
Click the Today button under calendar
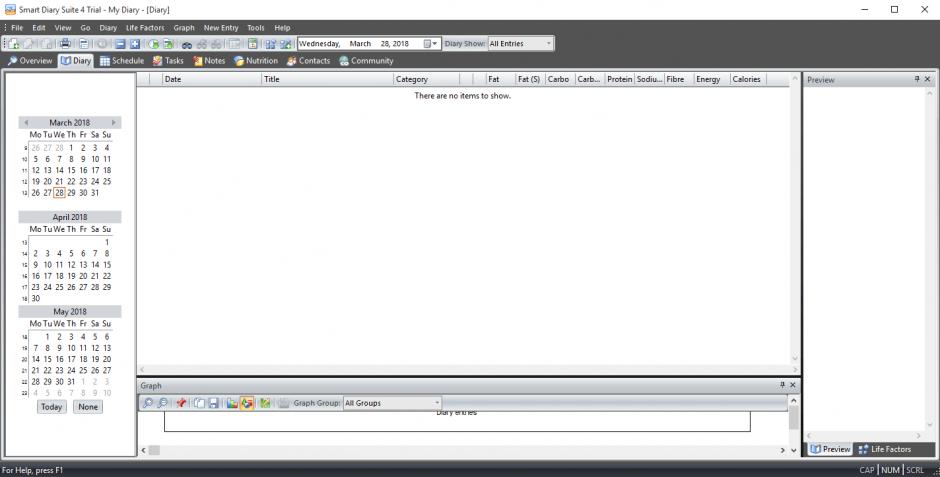(x=52, y=407)
